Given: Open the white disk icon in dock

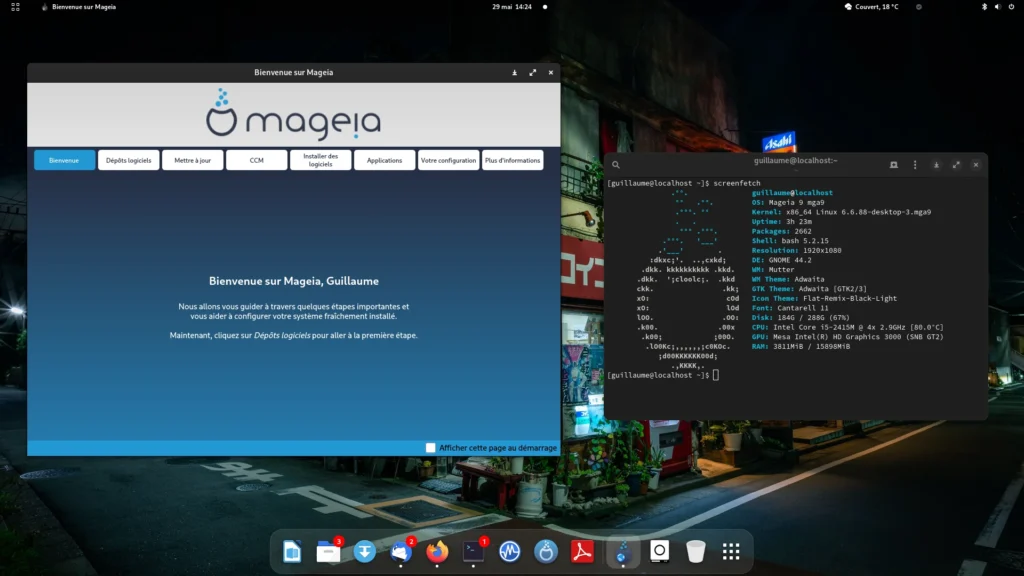Looking at the screenshot, I should click(660, 552).
